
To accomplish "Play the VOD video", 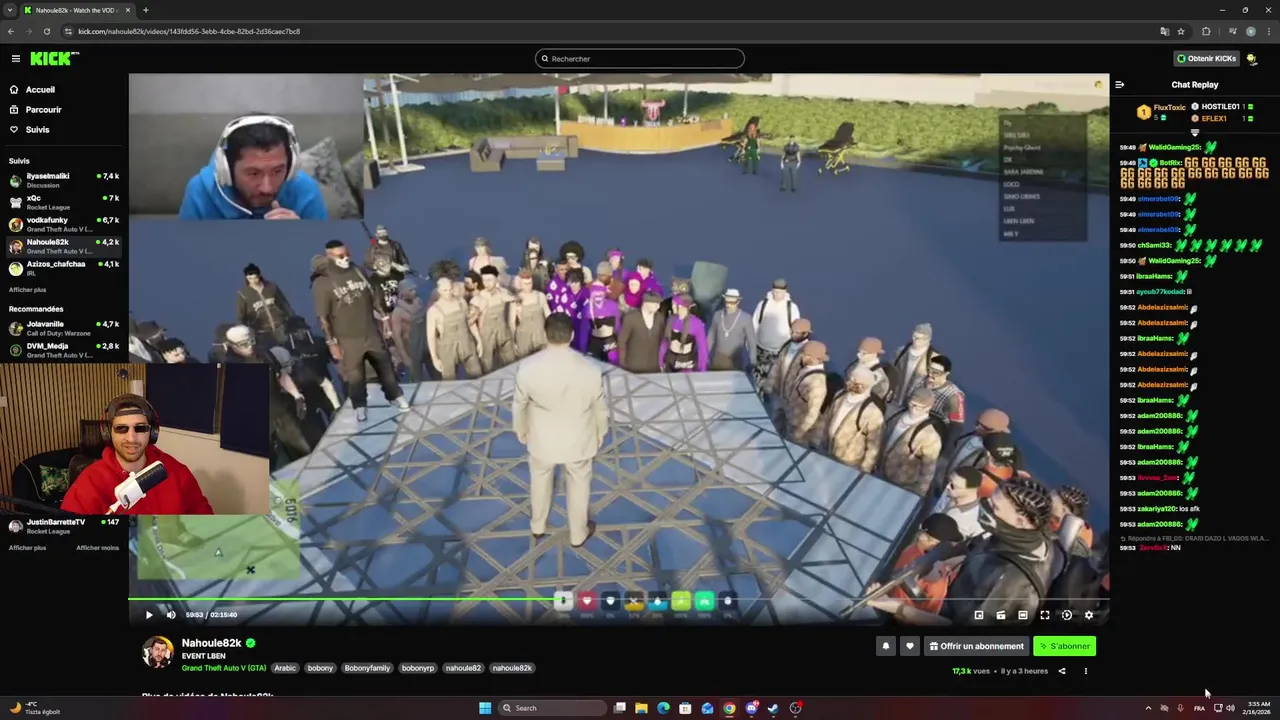I will pos(149,615).
